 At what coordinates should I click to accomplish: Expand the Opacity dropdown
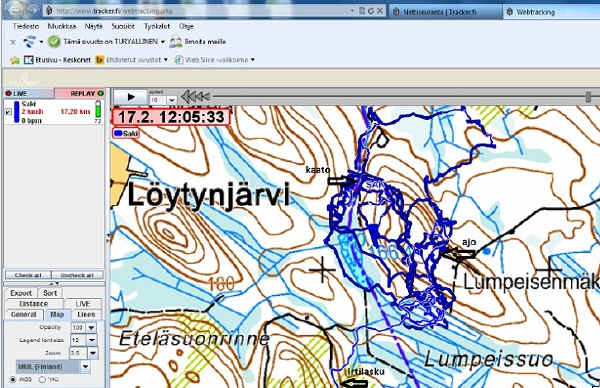pyautogui.click(x=91, y=328)
